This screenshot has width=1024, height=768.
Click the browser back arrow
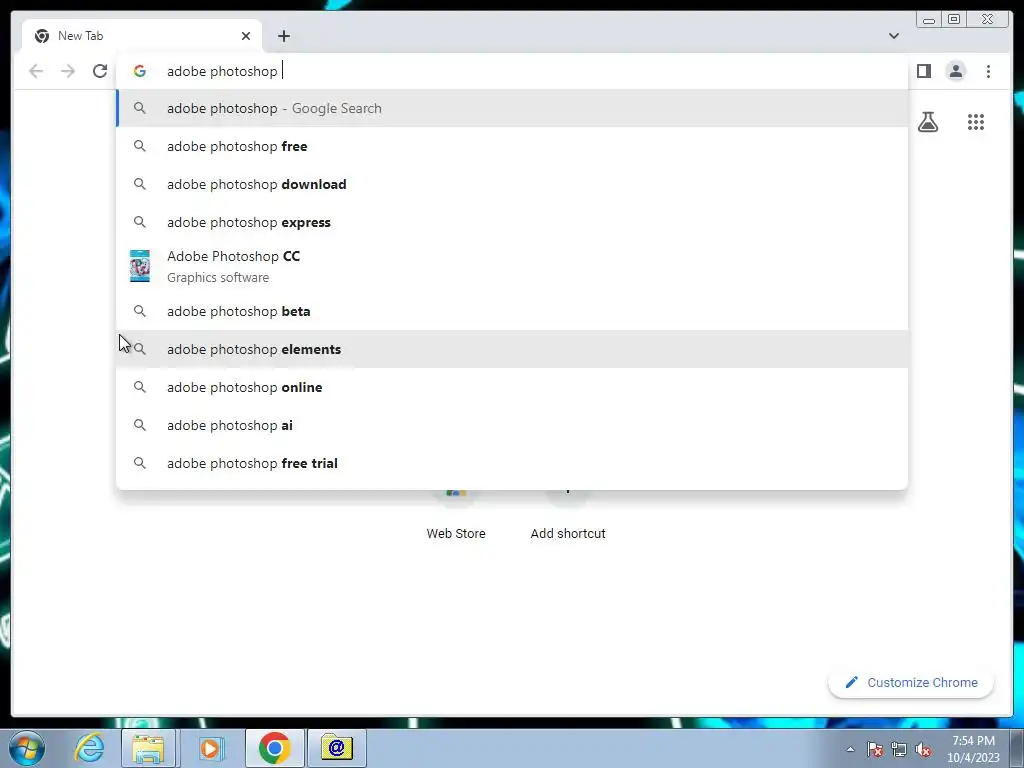[36, 71]
